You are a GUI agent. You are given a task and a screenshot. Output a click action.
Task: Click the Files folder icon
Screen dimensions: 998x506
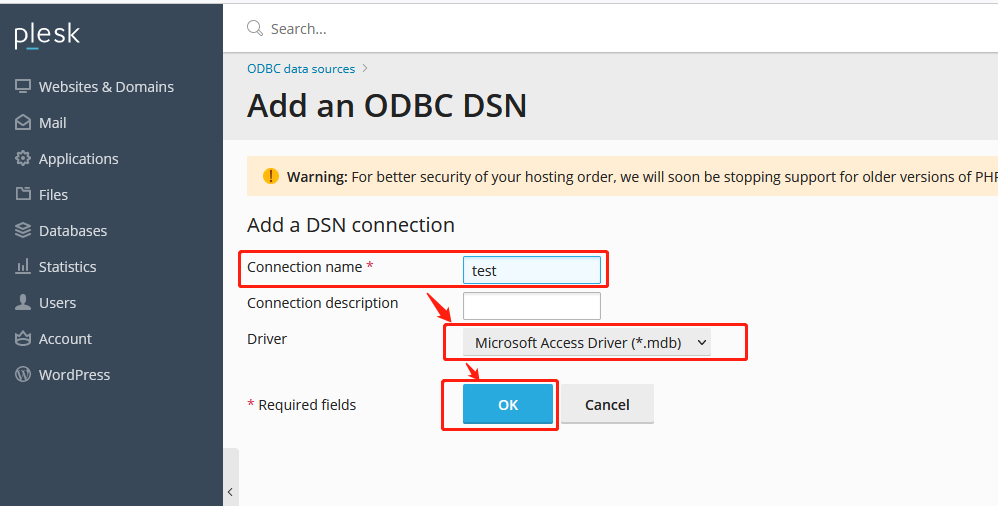23,195
